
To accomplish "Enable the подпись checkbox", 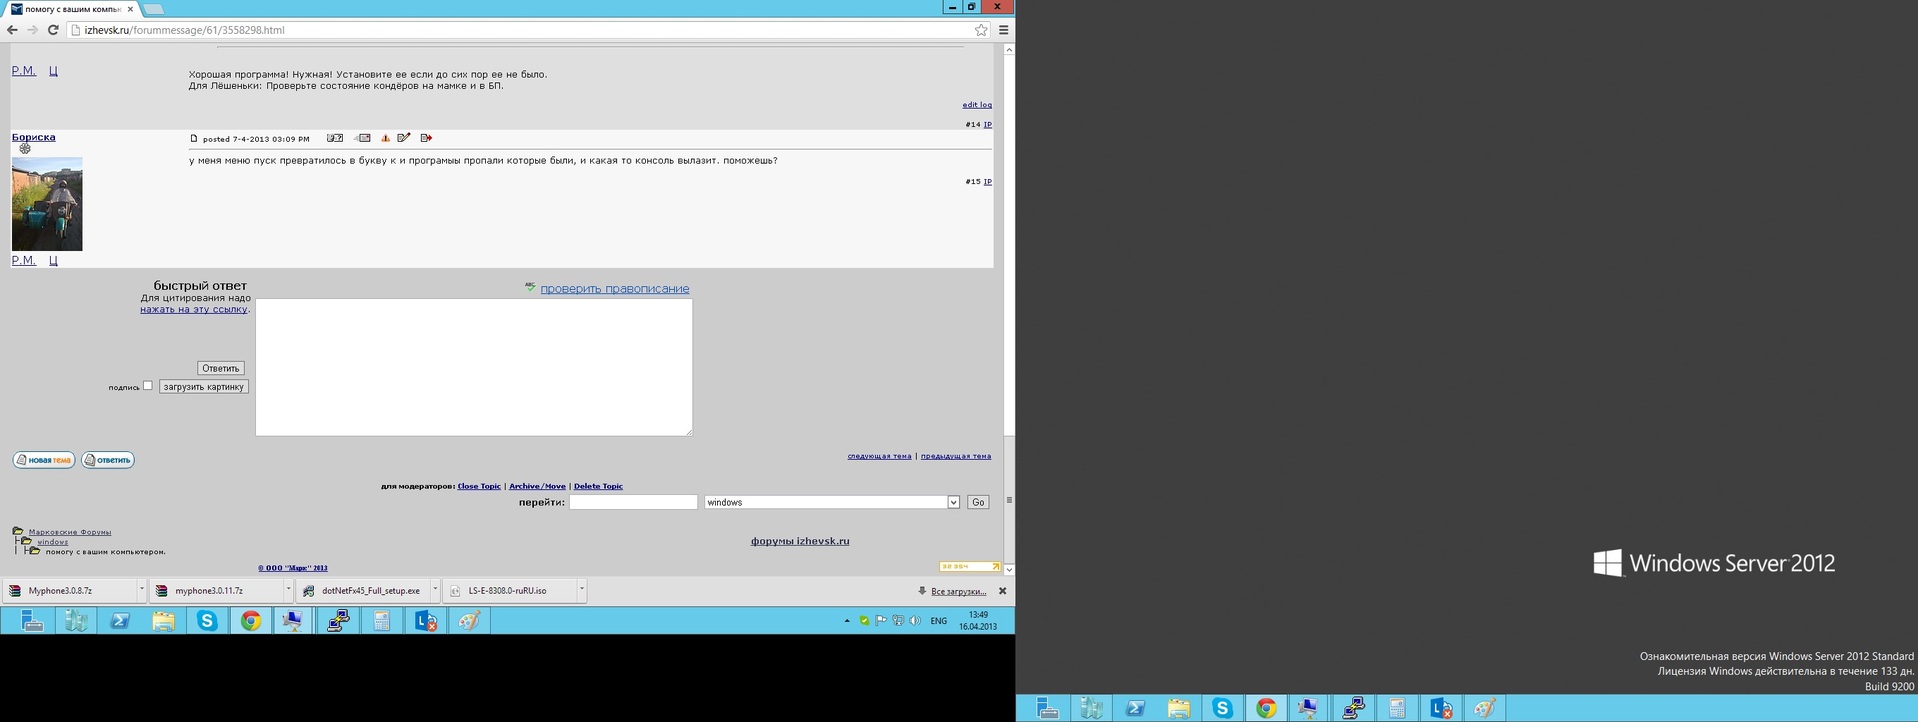I will click(x=148, y=386).
